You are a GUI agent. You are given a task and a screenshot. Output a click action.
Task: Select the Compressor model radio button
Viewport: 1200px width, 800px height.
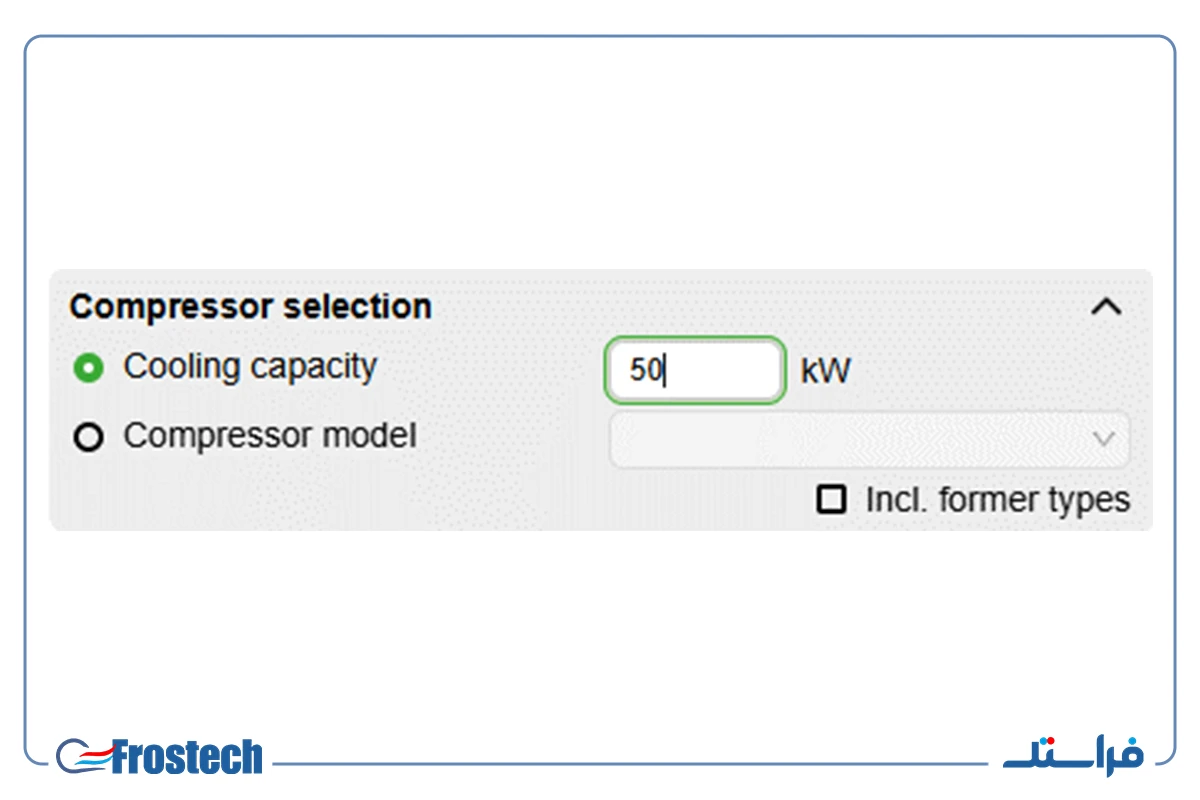[89, 438]
